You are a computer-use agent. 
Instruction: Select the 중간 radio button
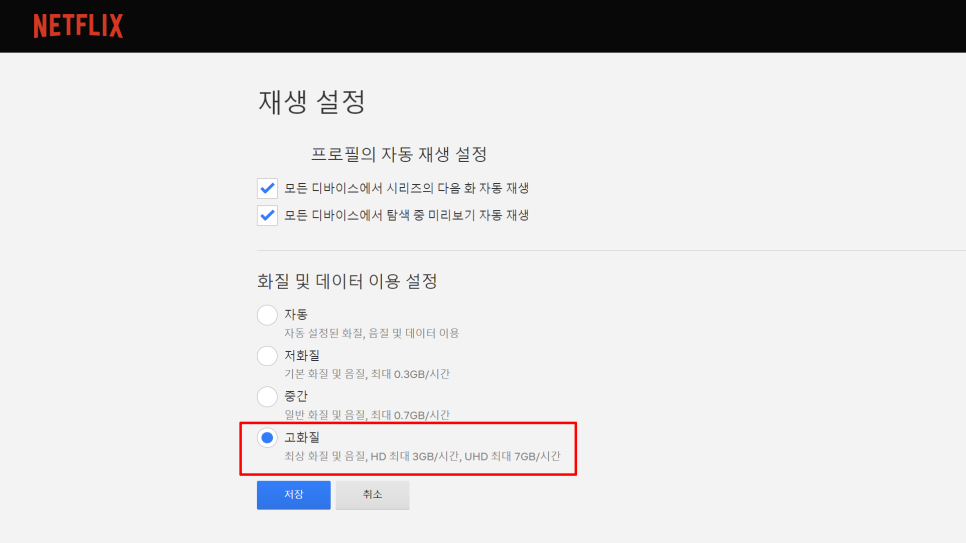click(267, 396)
